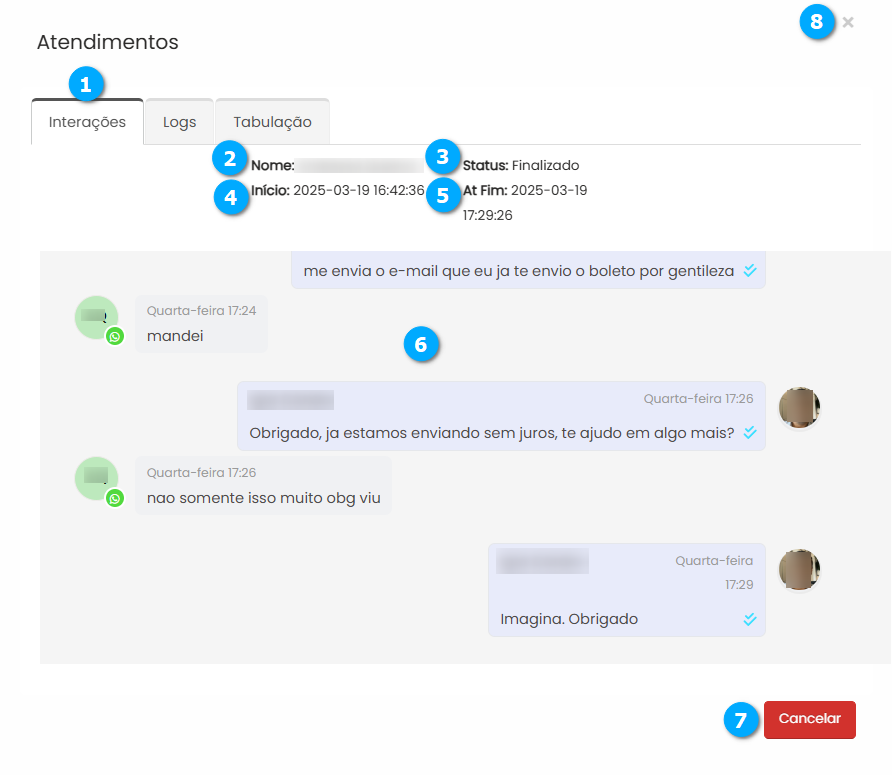
Task: Click the "Imagina. Obrigado" message bubble
Action: click(627, 590)
